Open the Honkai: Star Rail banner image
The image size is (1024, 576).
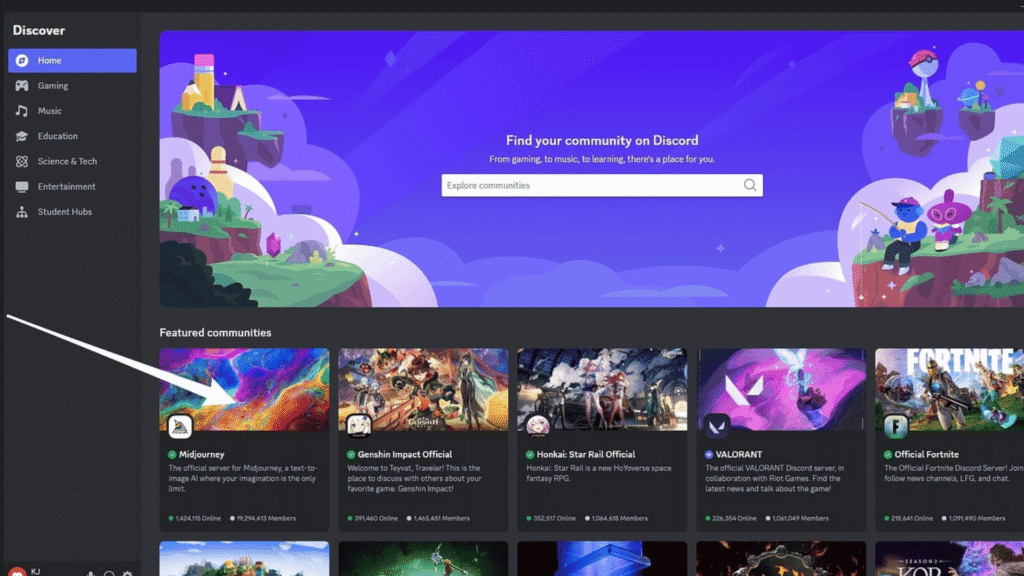(602, 389)
